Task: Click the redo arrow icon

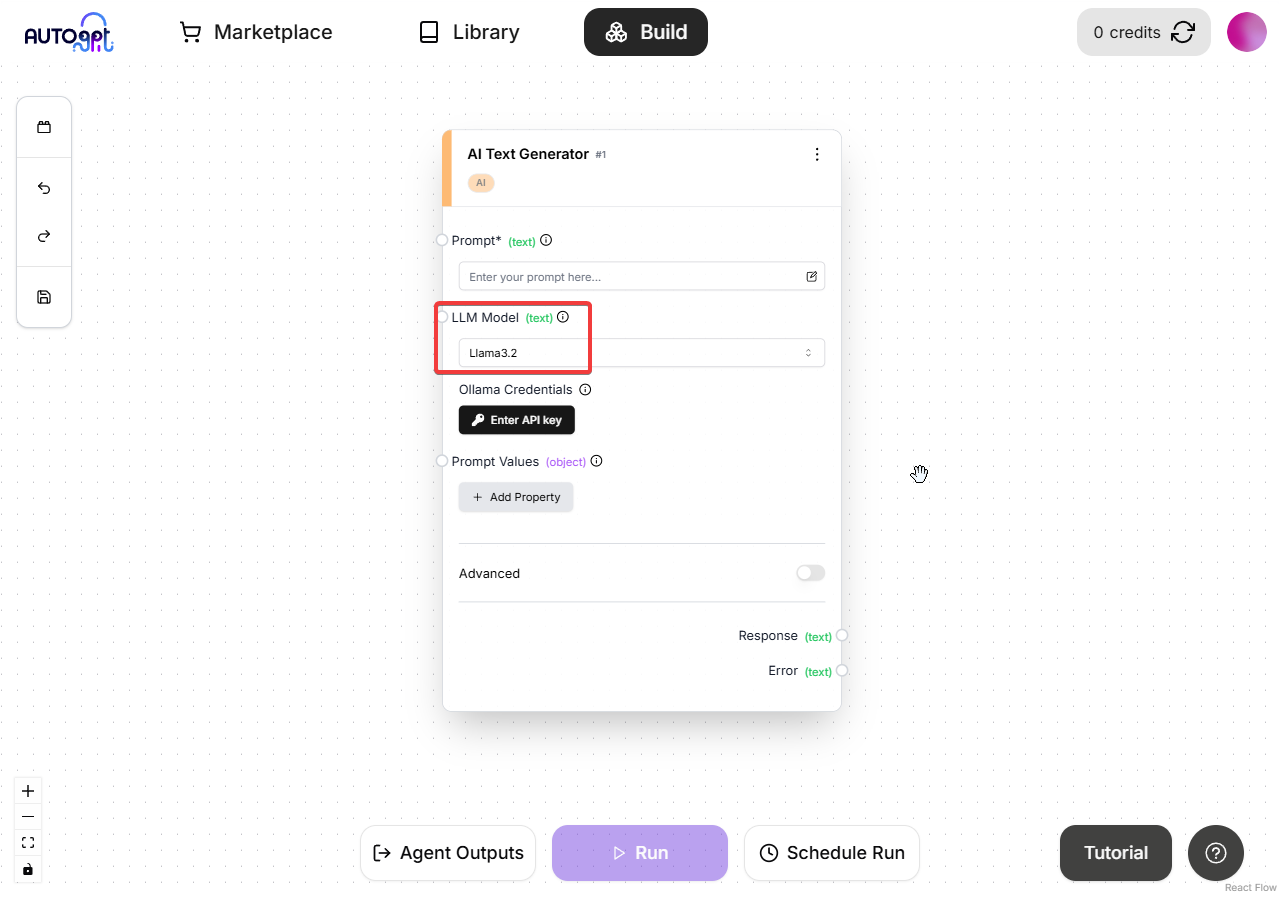Action: (44, 236)
